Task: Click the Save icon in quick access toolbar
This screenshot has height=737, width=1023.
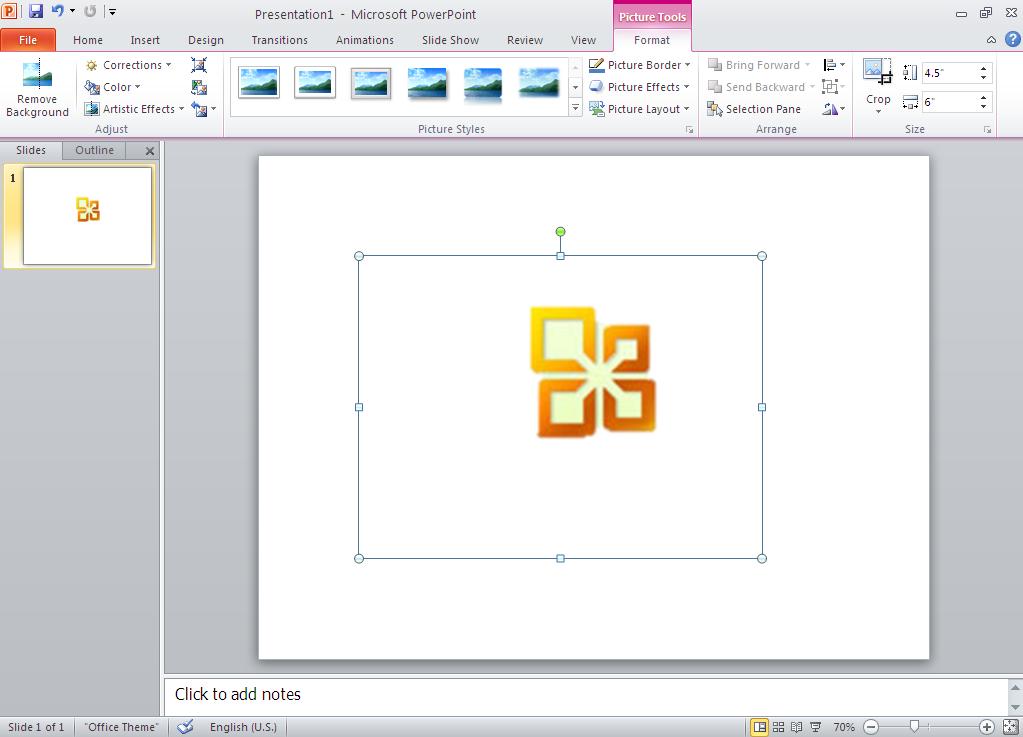Action: coord(35,11)
